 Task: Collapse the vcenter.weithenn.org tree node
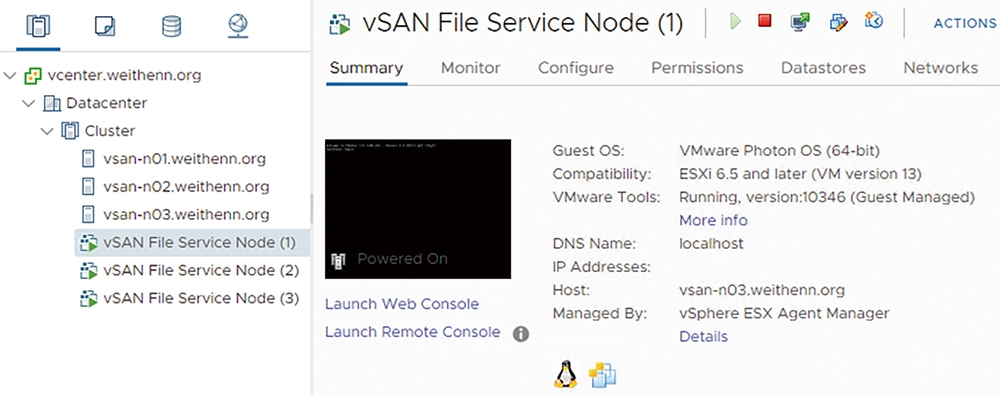click(9, 76)
